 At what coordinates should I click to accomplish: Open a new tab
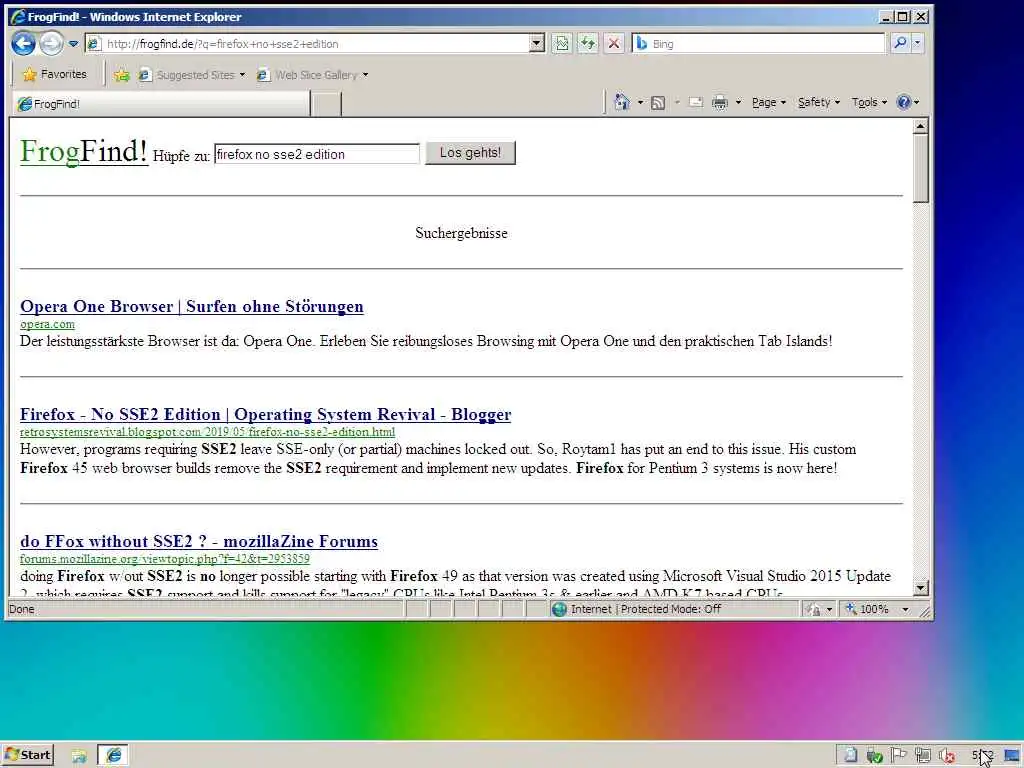click(x=325, y=104)
